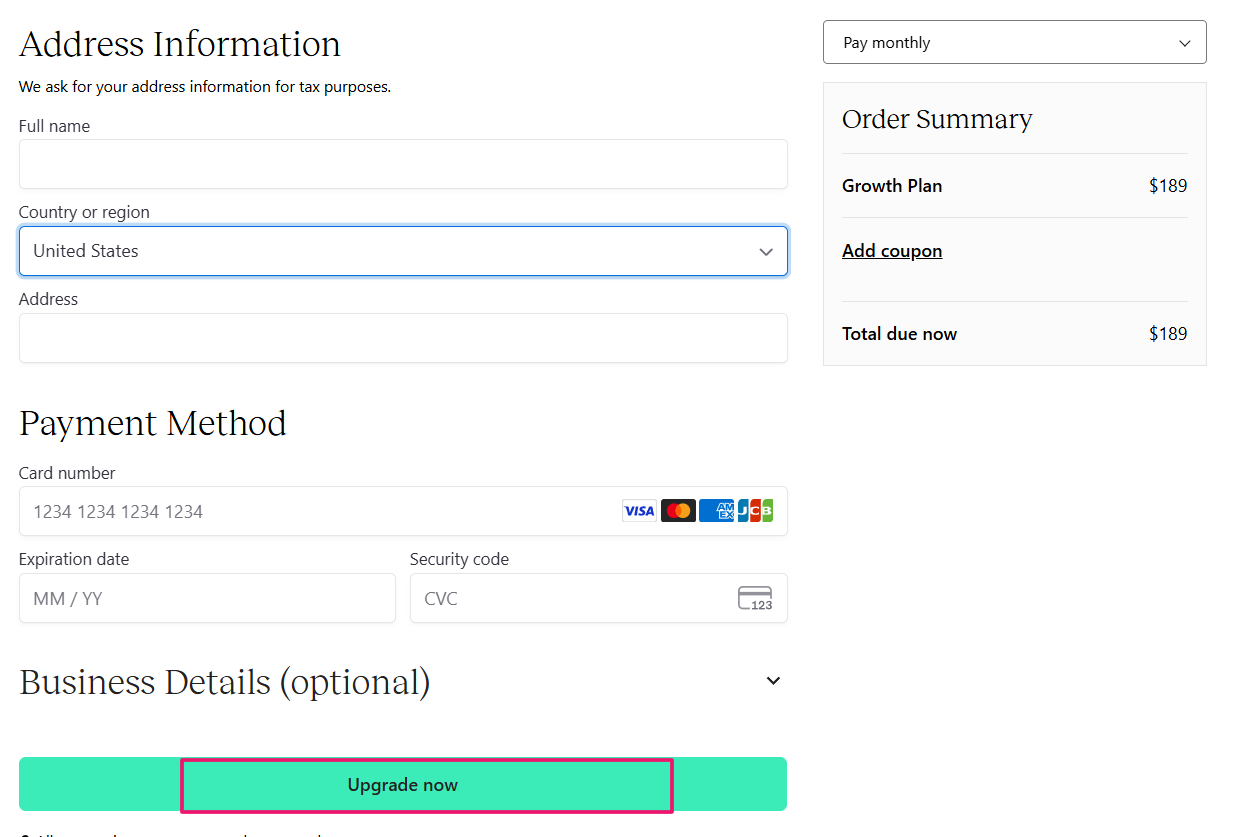Click the Card number label
1235x837 pixels.
[x=67, y=473]
